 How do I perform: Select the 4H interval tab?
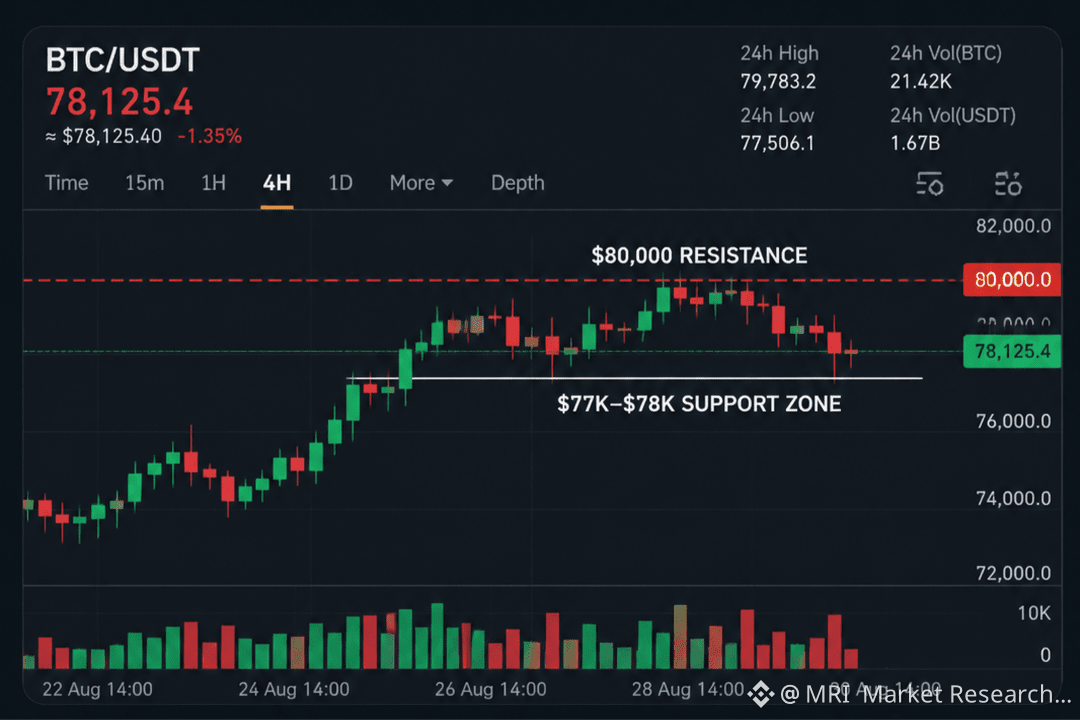[277, 183]
